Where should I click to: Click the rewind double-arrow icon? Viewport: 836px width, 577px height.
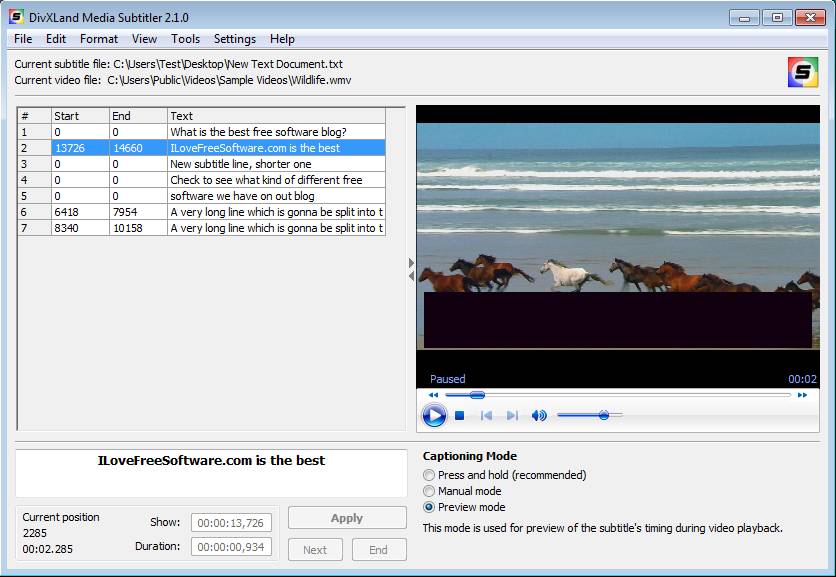tap(433, 395)
